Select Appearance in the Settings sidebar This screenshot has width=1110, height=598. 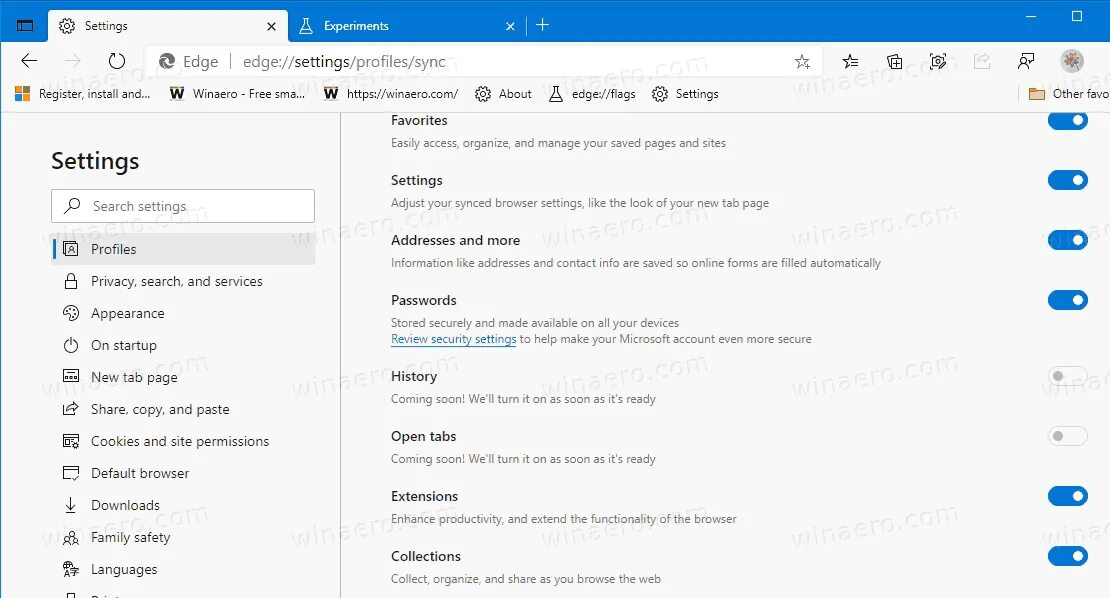tap(126, 313)
